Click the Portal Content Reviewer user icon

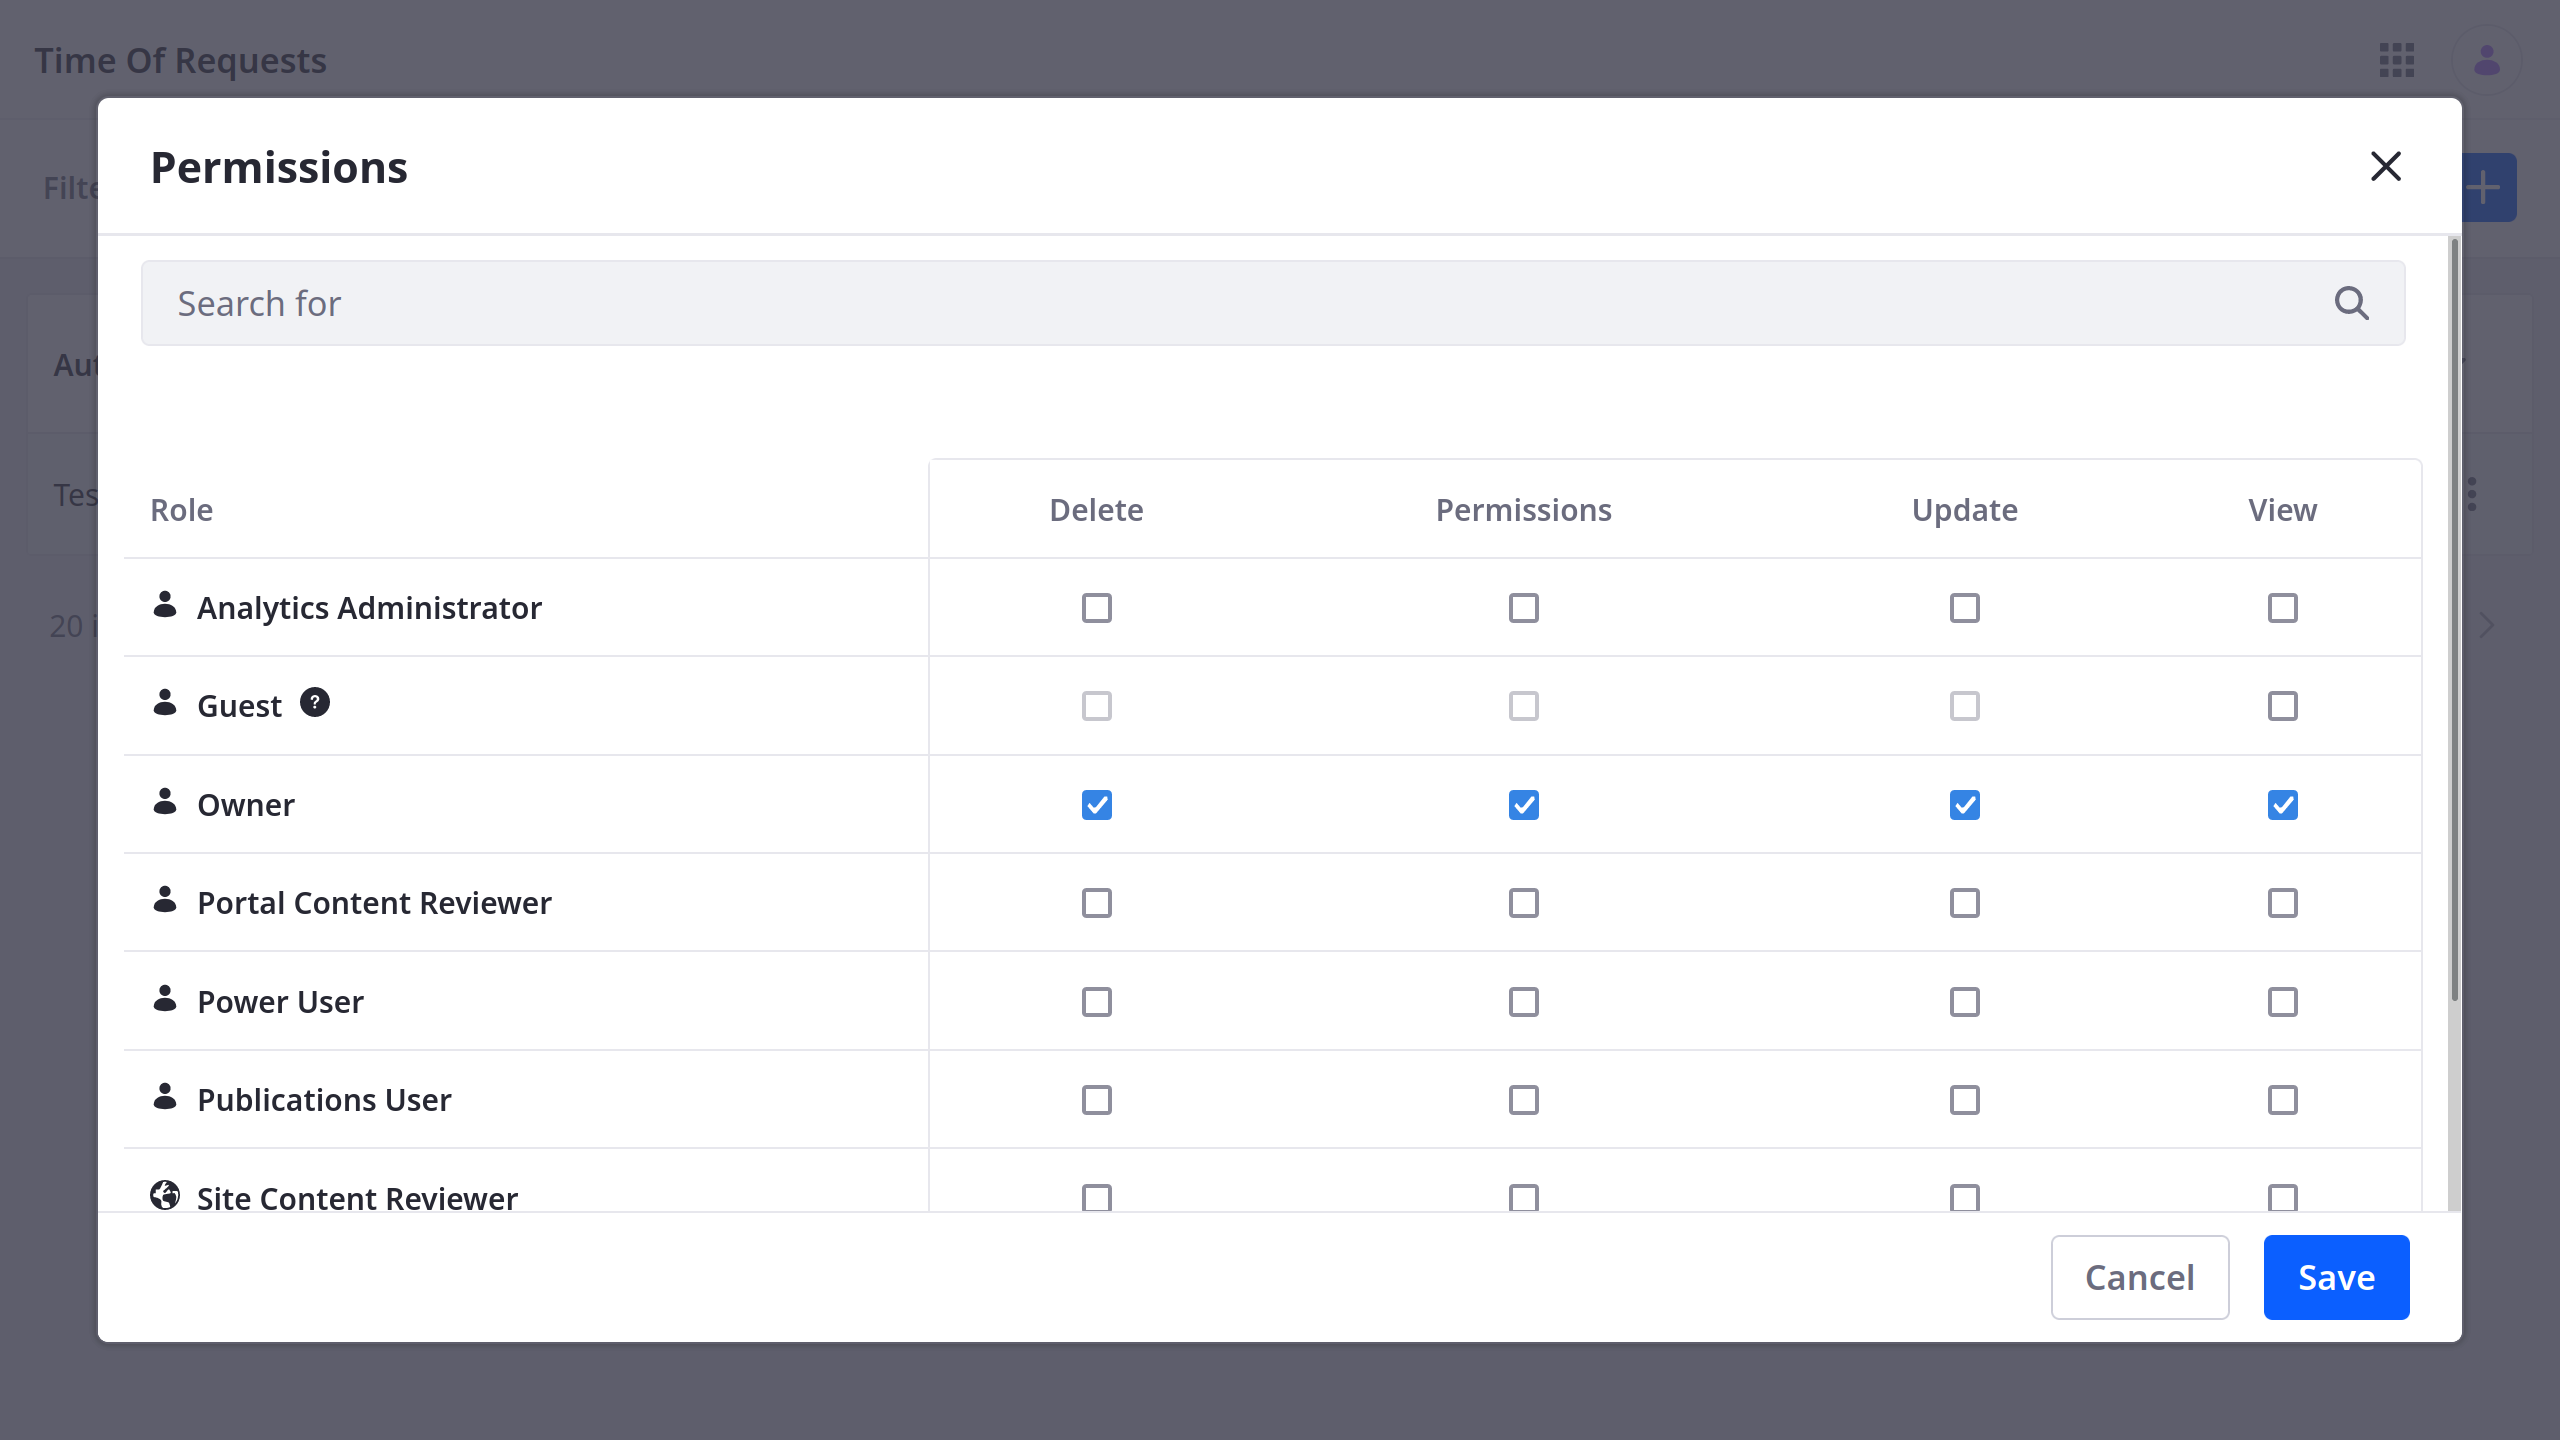[165, 899]
